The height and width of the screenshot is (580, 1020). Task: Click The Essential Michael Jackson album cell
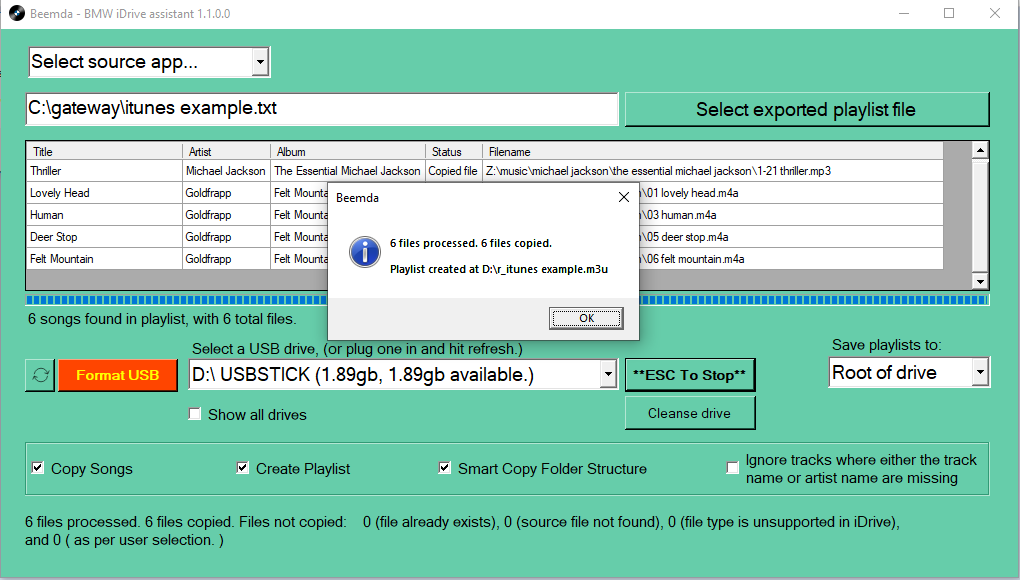pyautogui.click(x=347, y=171)
